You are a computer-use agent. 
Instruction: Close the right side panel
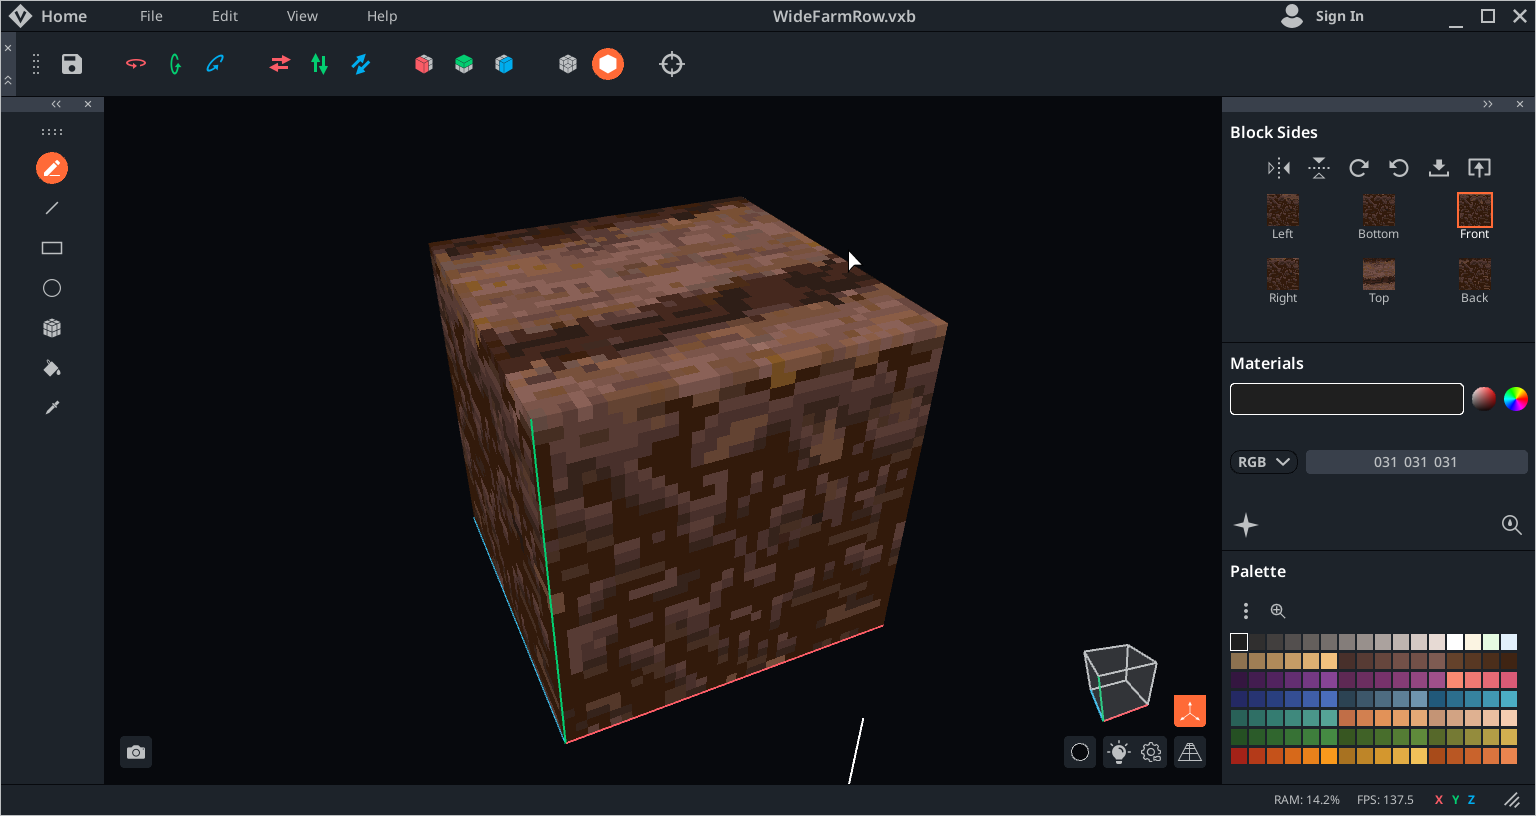tap(1520, 104)
